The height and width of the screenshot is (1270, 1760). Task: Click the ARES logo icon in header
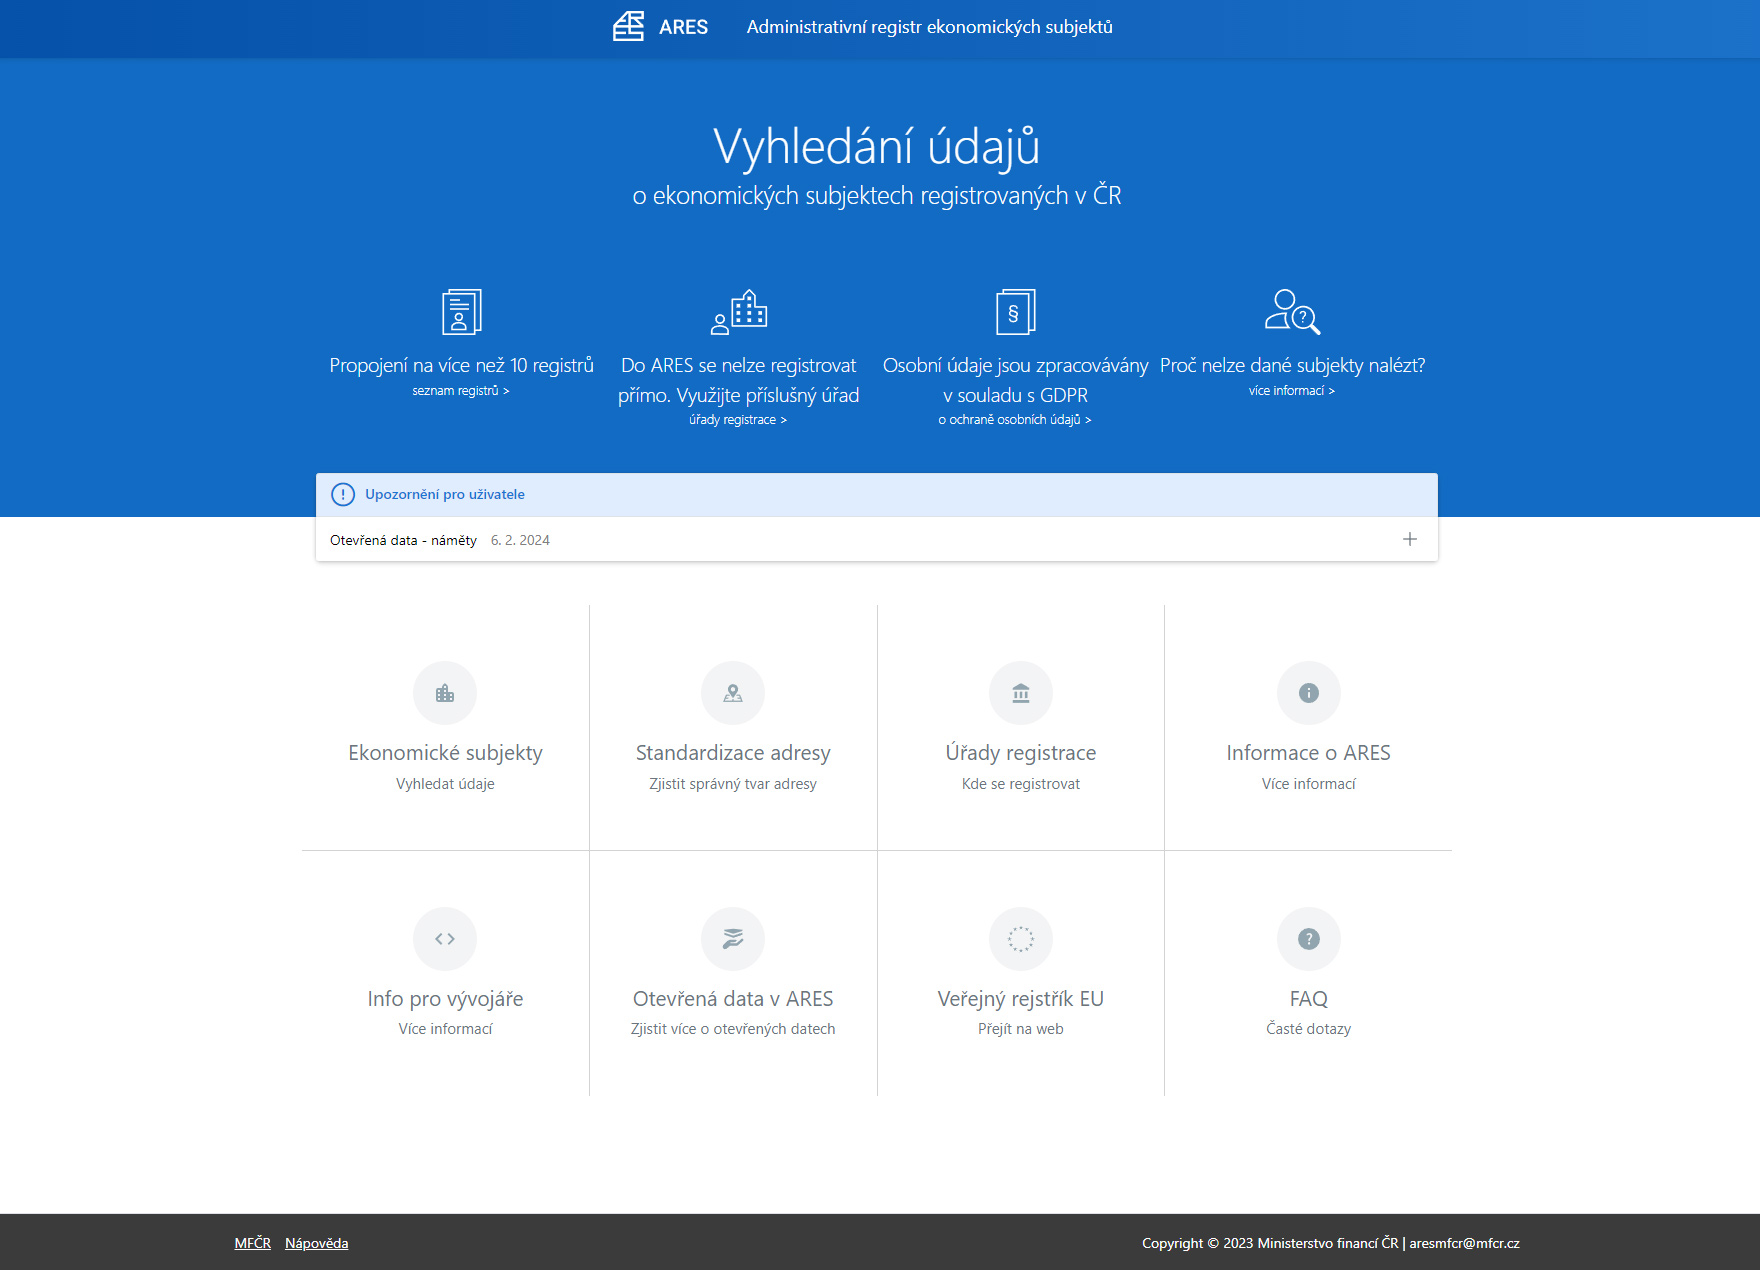(628, 27)
